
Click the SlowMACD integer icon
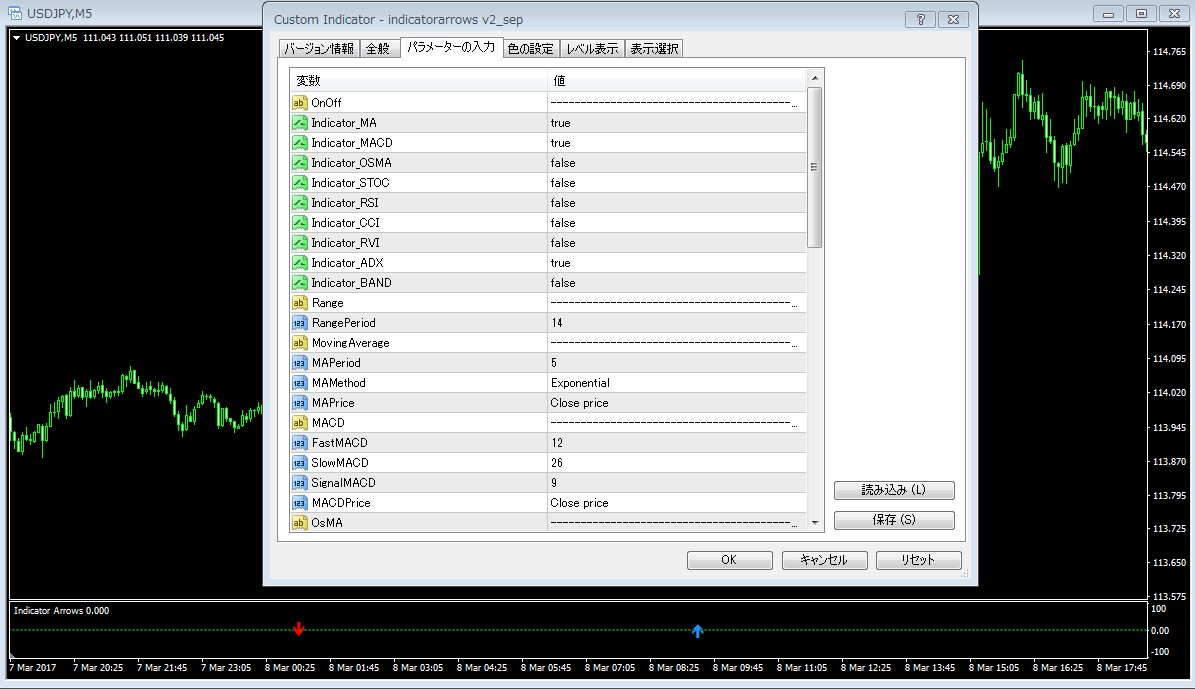[x=300, y=463]
